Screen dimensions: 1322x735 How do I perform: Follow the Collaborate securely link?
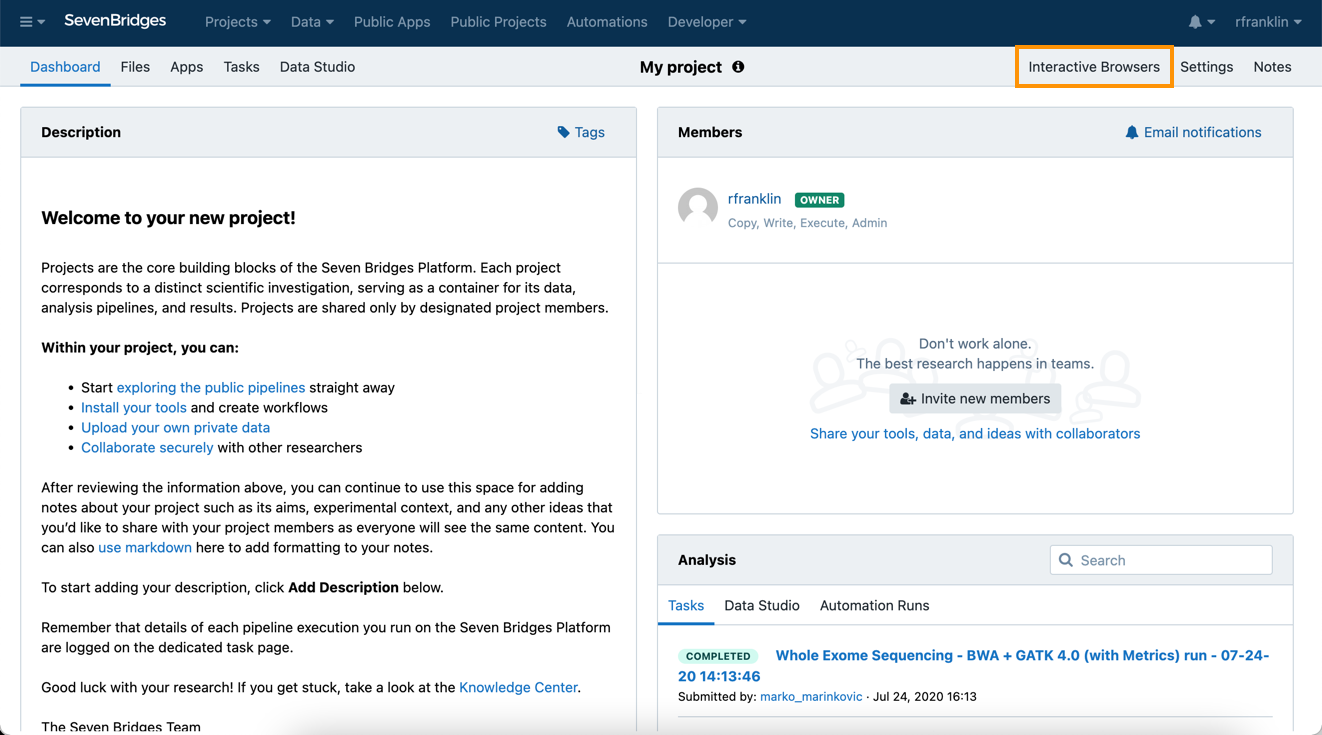pos(147,447)
